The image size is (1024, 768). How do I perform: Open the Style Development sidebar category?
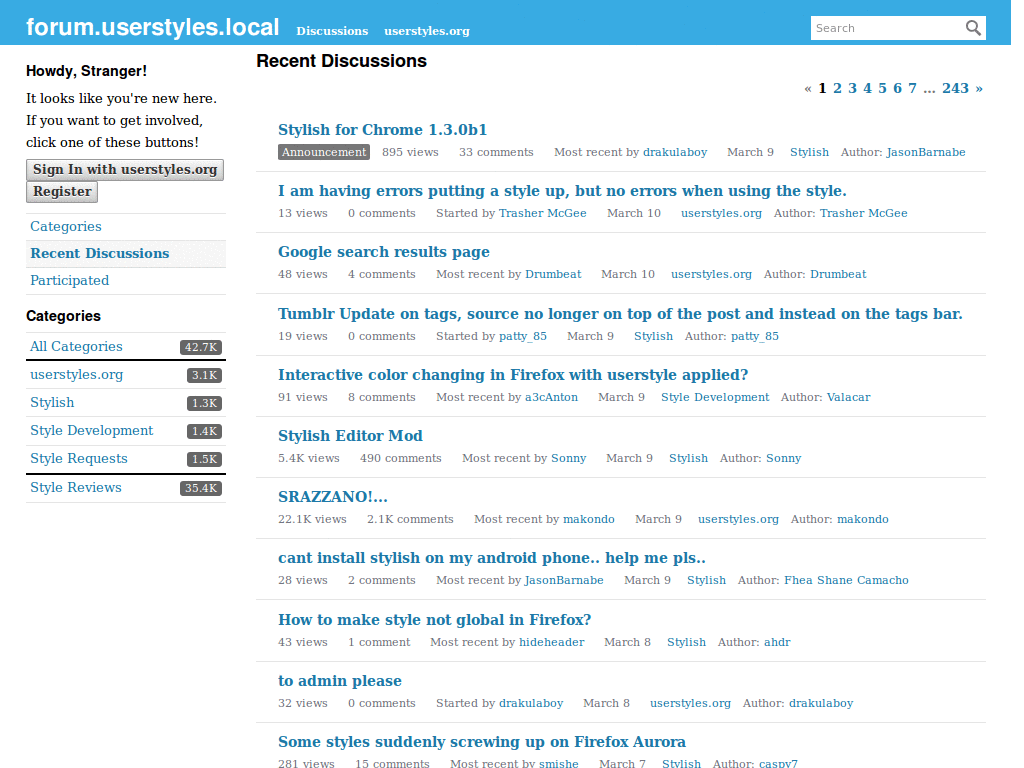pos(91,431)
